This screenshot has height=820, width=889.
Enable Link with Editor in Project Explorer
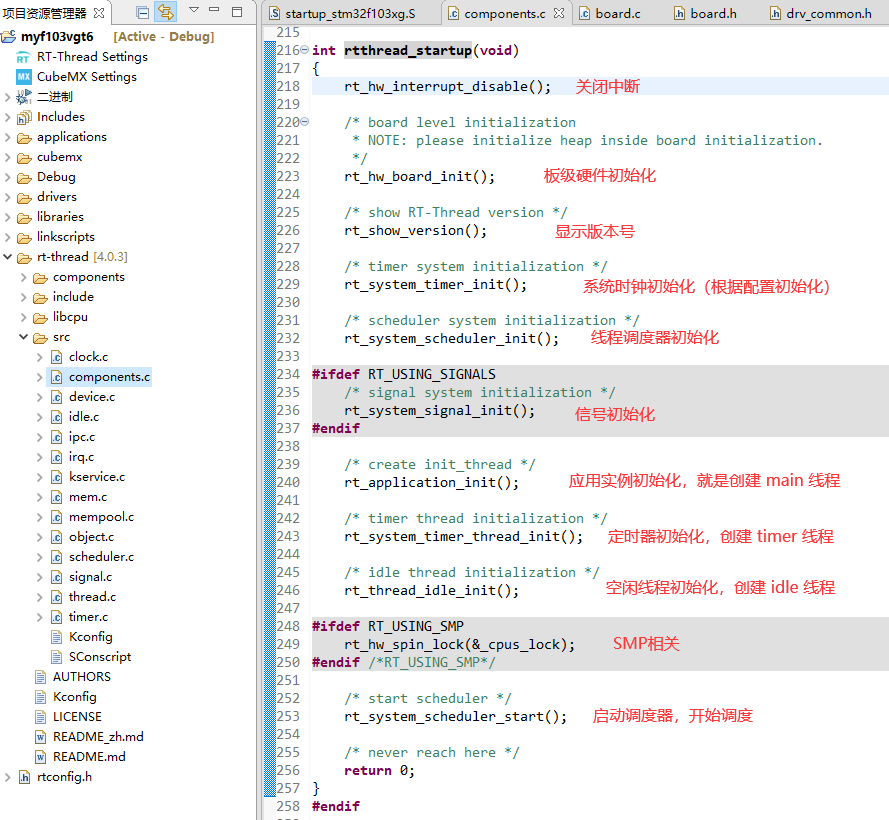tap(165, 10)
